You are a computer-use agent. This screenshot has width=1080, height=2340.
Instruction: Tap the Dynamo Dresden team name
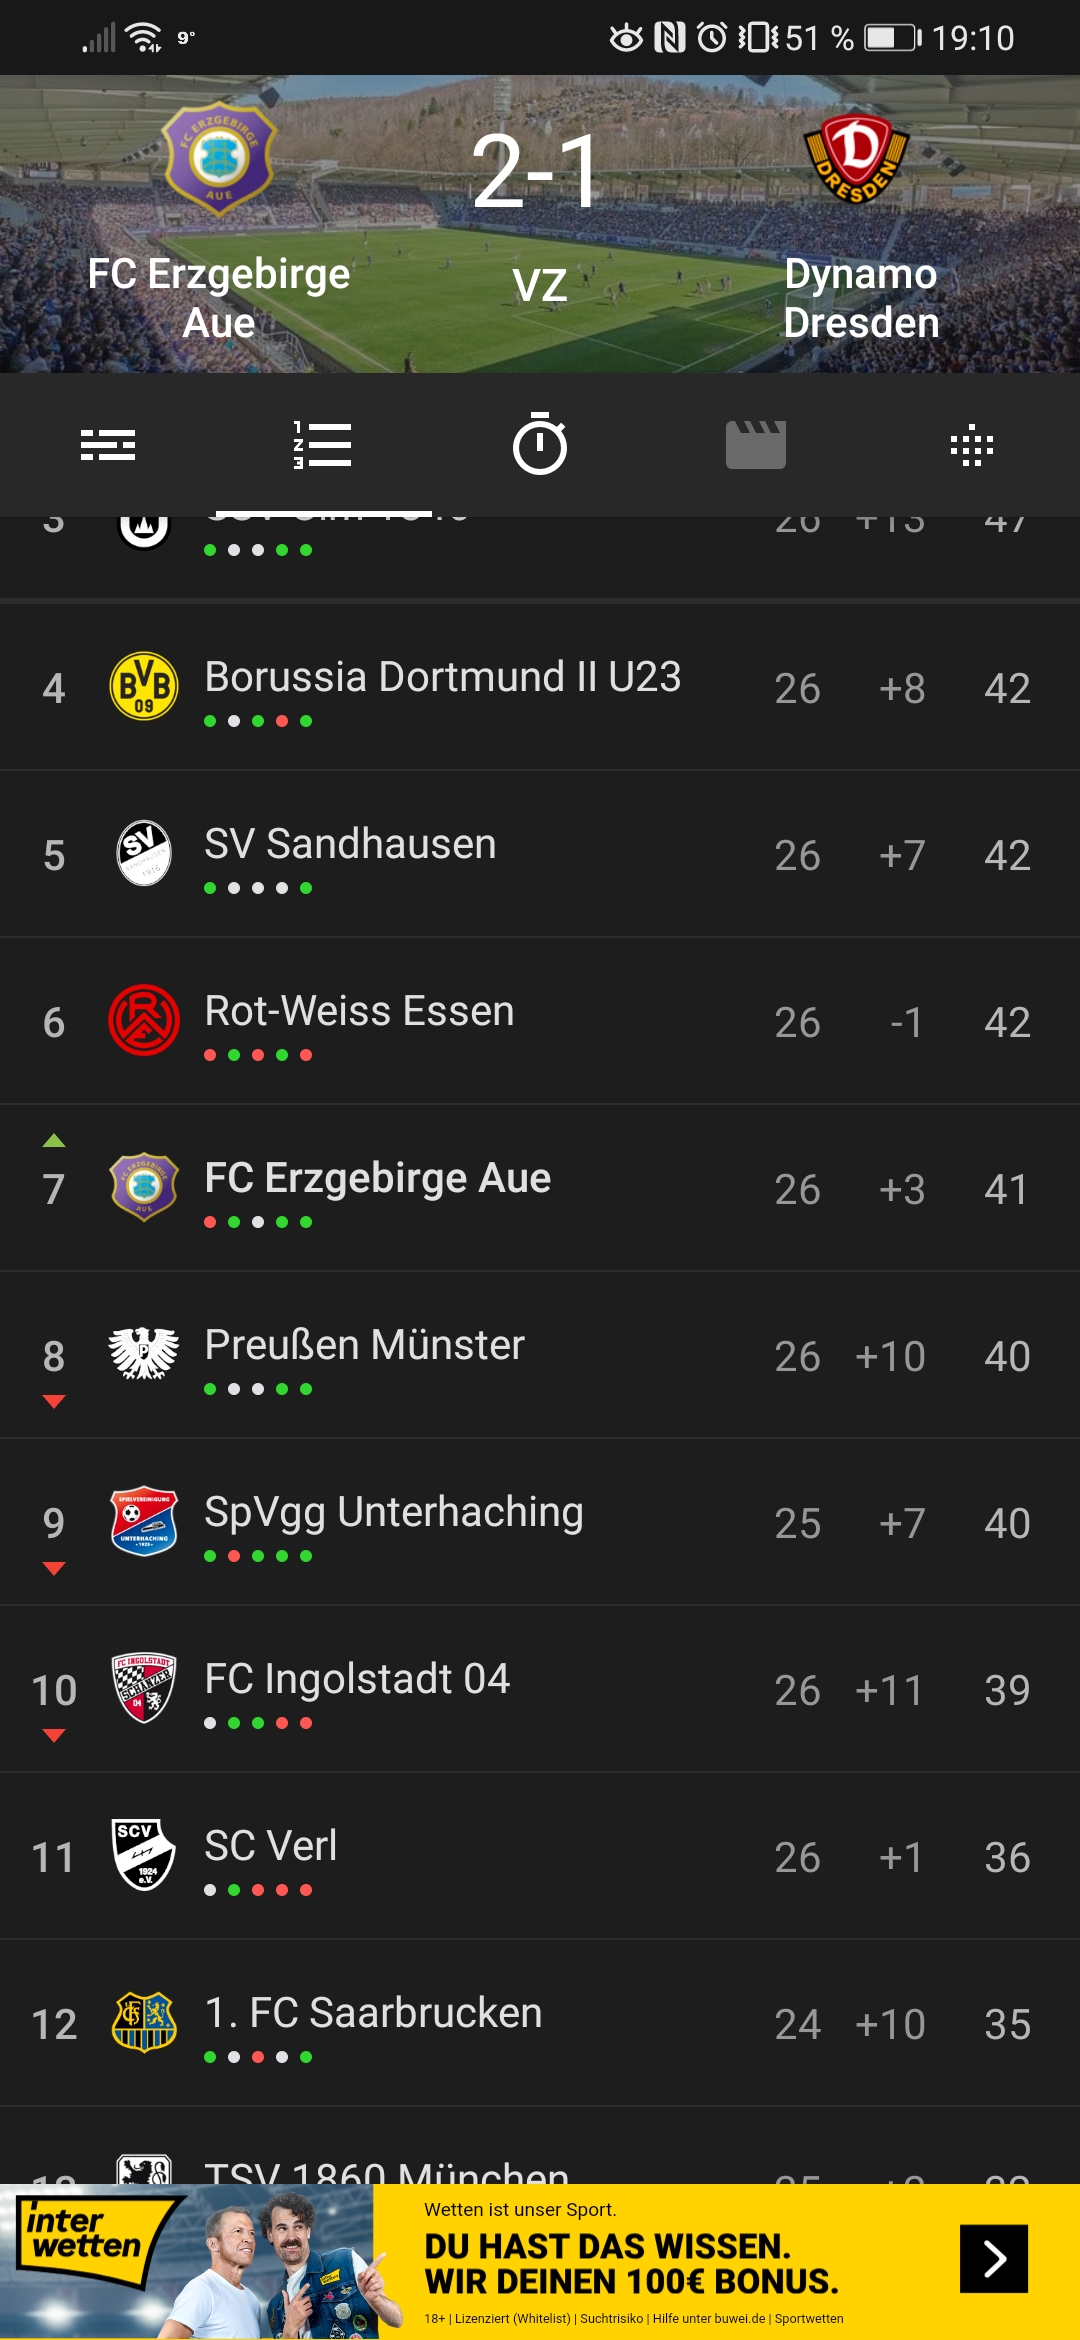(861, 298)
